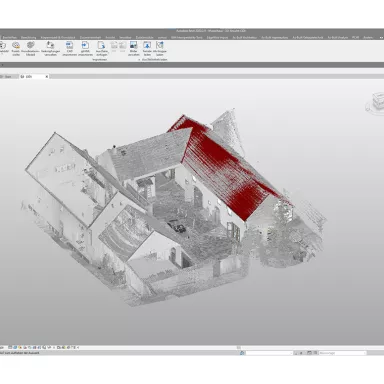Viewport: 384px width, 384px height.
Task: Expand the Aus Bibliothek laden panel
Action: point(154,59)
